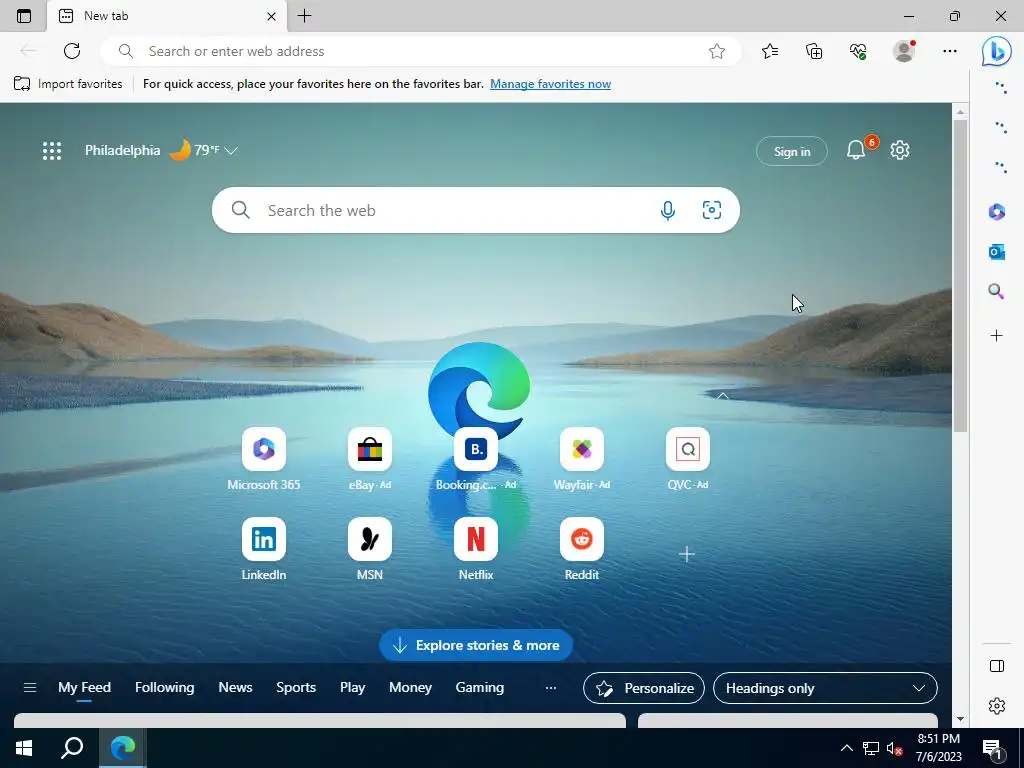Click the Sign in button
Image resolution: width=1024 pixels, height=768 pixels.
coord(792,152)
